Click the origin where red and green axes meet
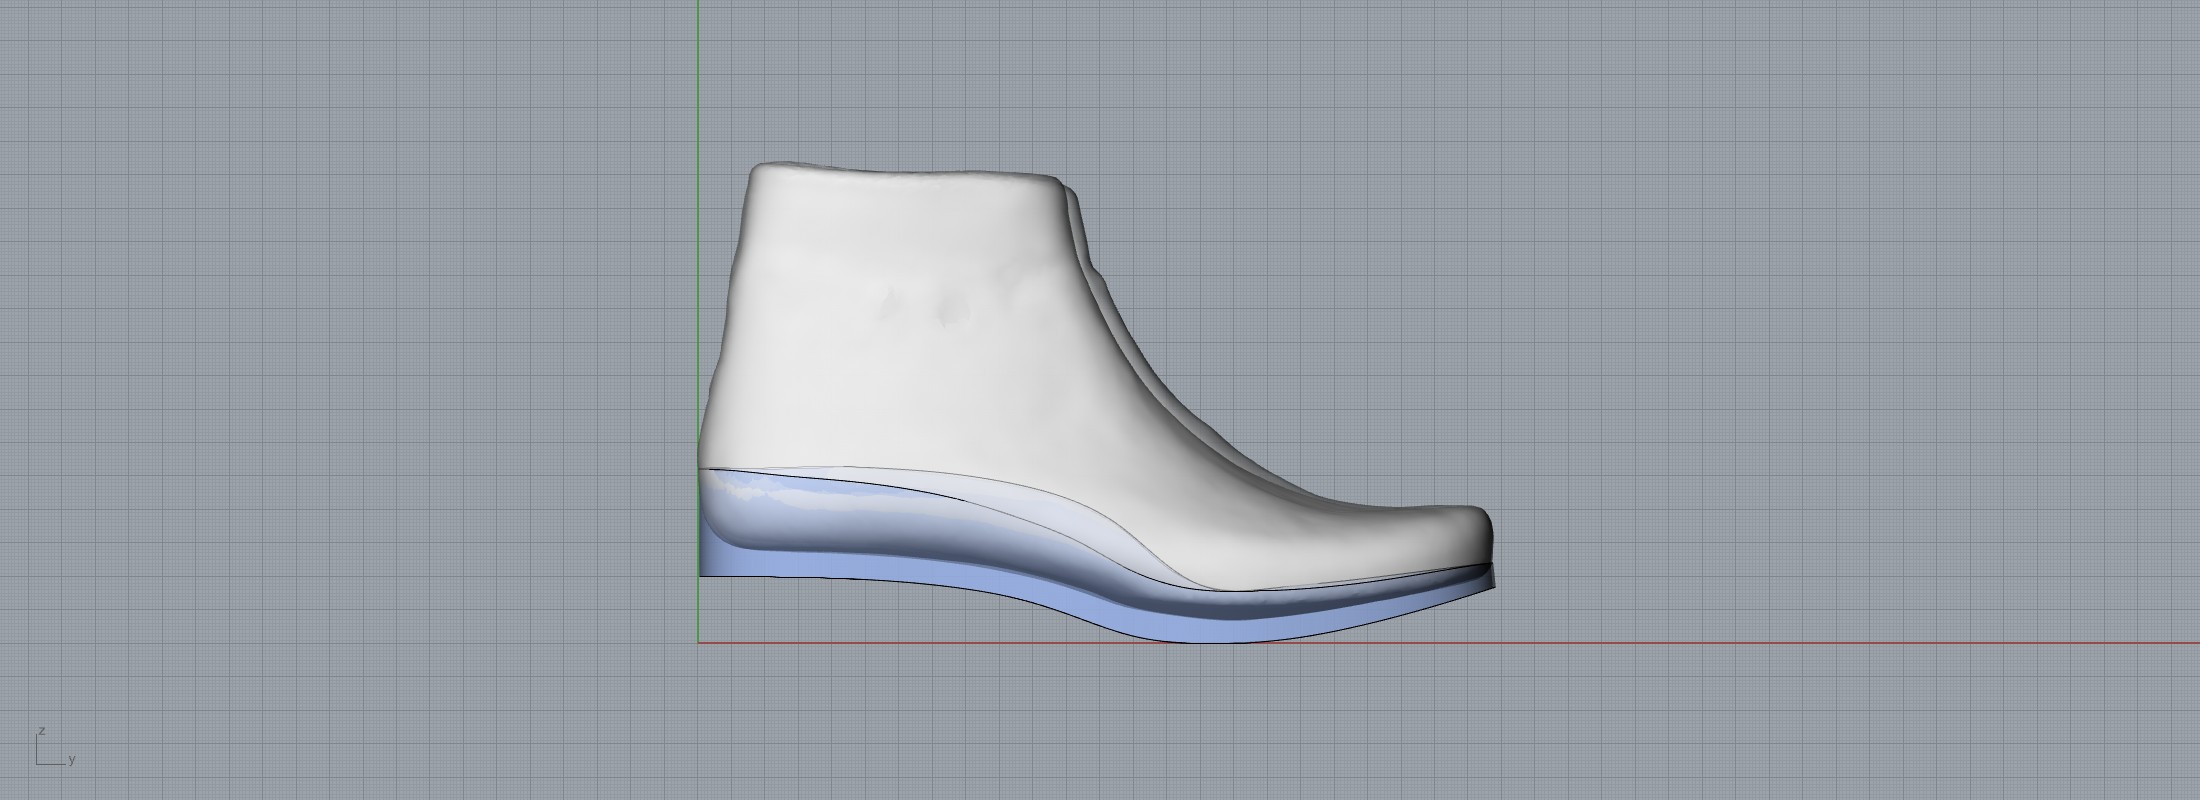Screen dimensions: 2200x800 click(x=698, y=643)
